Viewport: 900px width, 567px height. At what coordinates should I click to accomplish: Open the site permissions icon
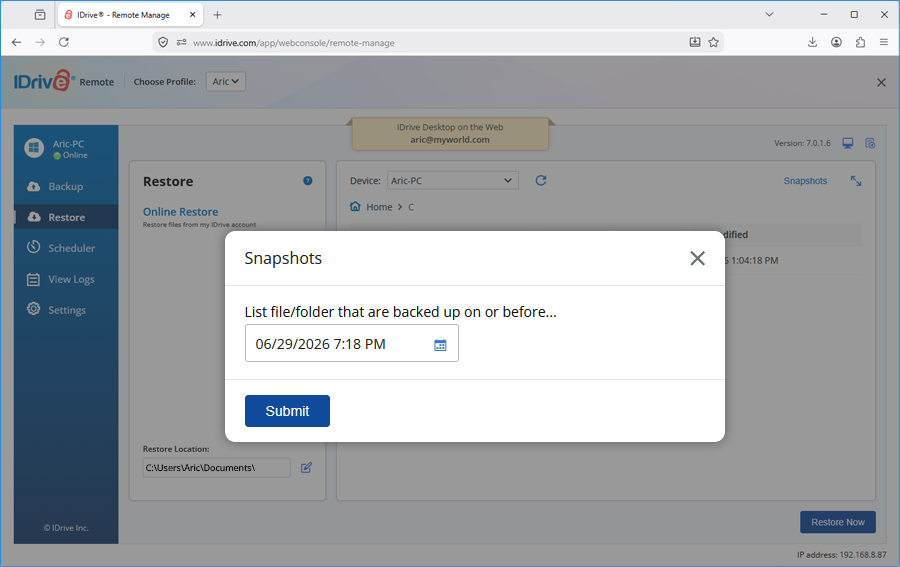(181, 42)
